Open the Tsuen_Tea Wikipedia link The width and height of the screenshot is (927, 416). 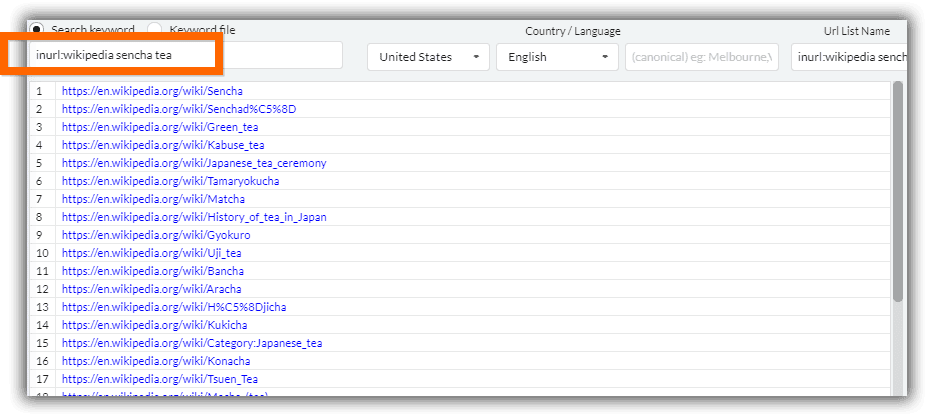160,379
